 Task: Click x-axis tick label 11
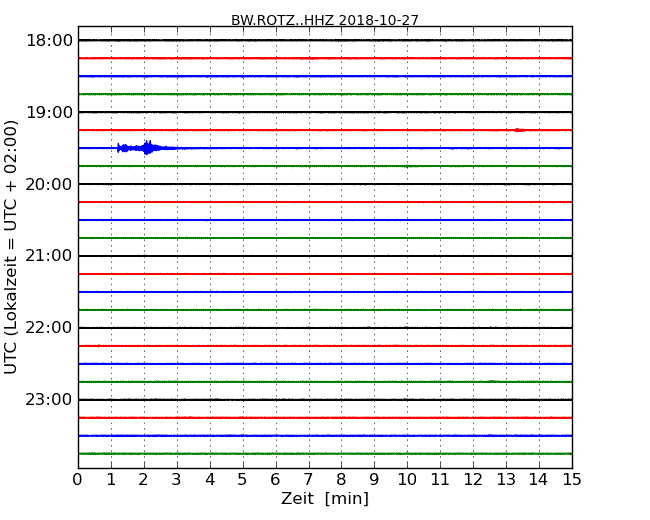coord(440,480)
